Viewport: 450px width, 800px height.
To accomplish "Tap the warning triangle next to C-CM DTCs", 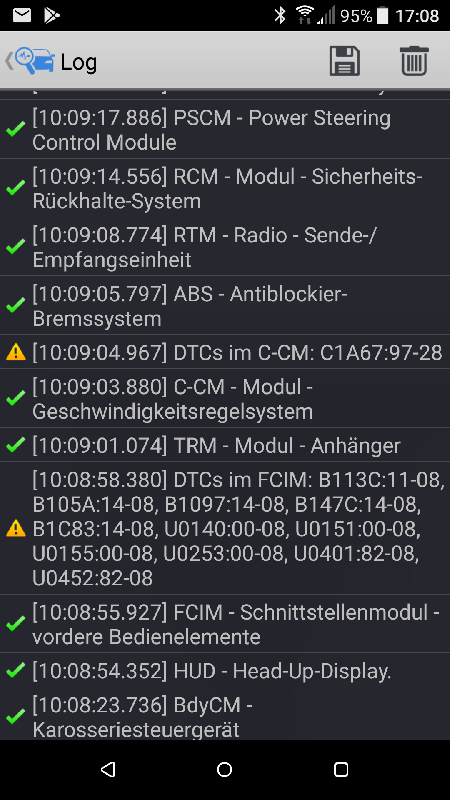I will point(16,352).
